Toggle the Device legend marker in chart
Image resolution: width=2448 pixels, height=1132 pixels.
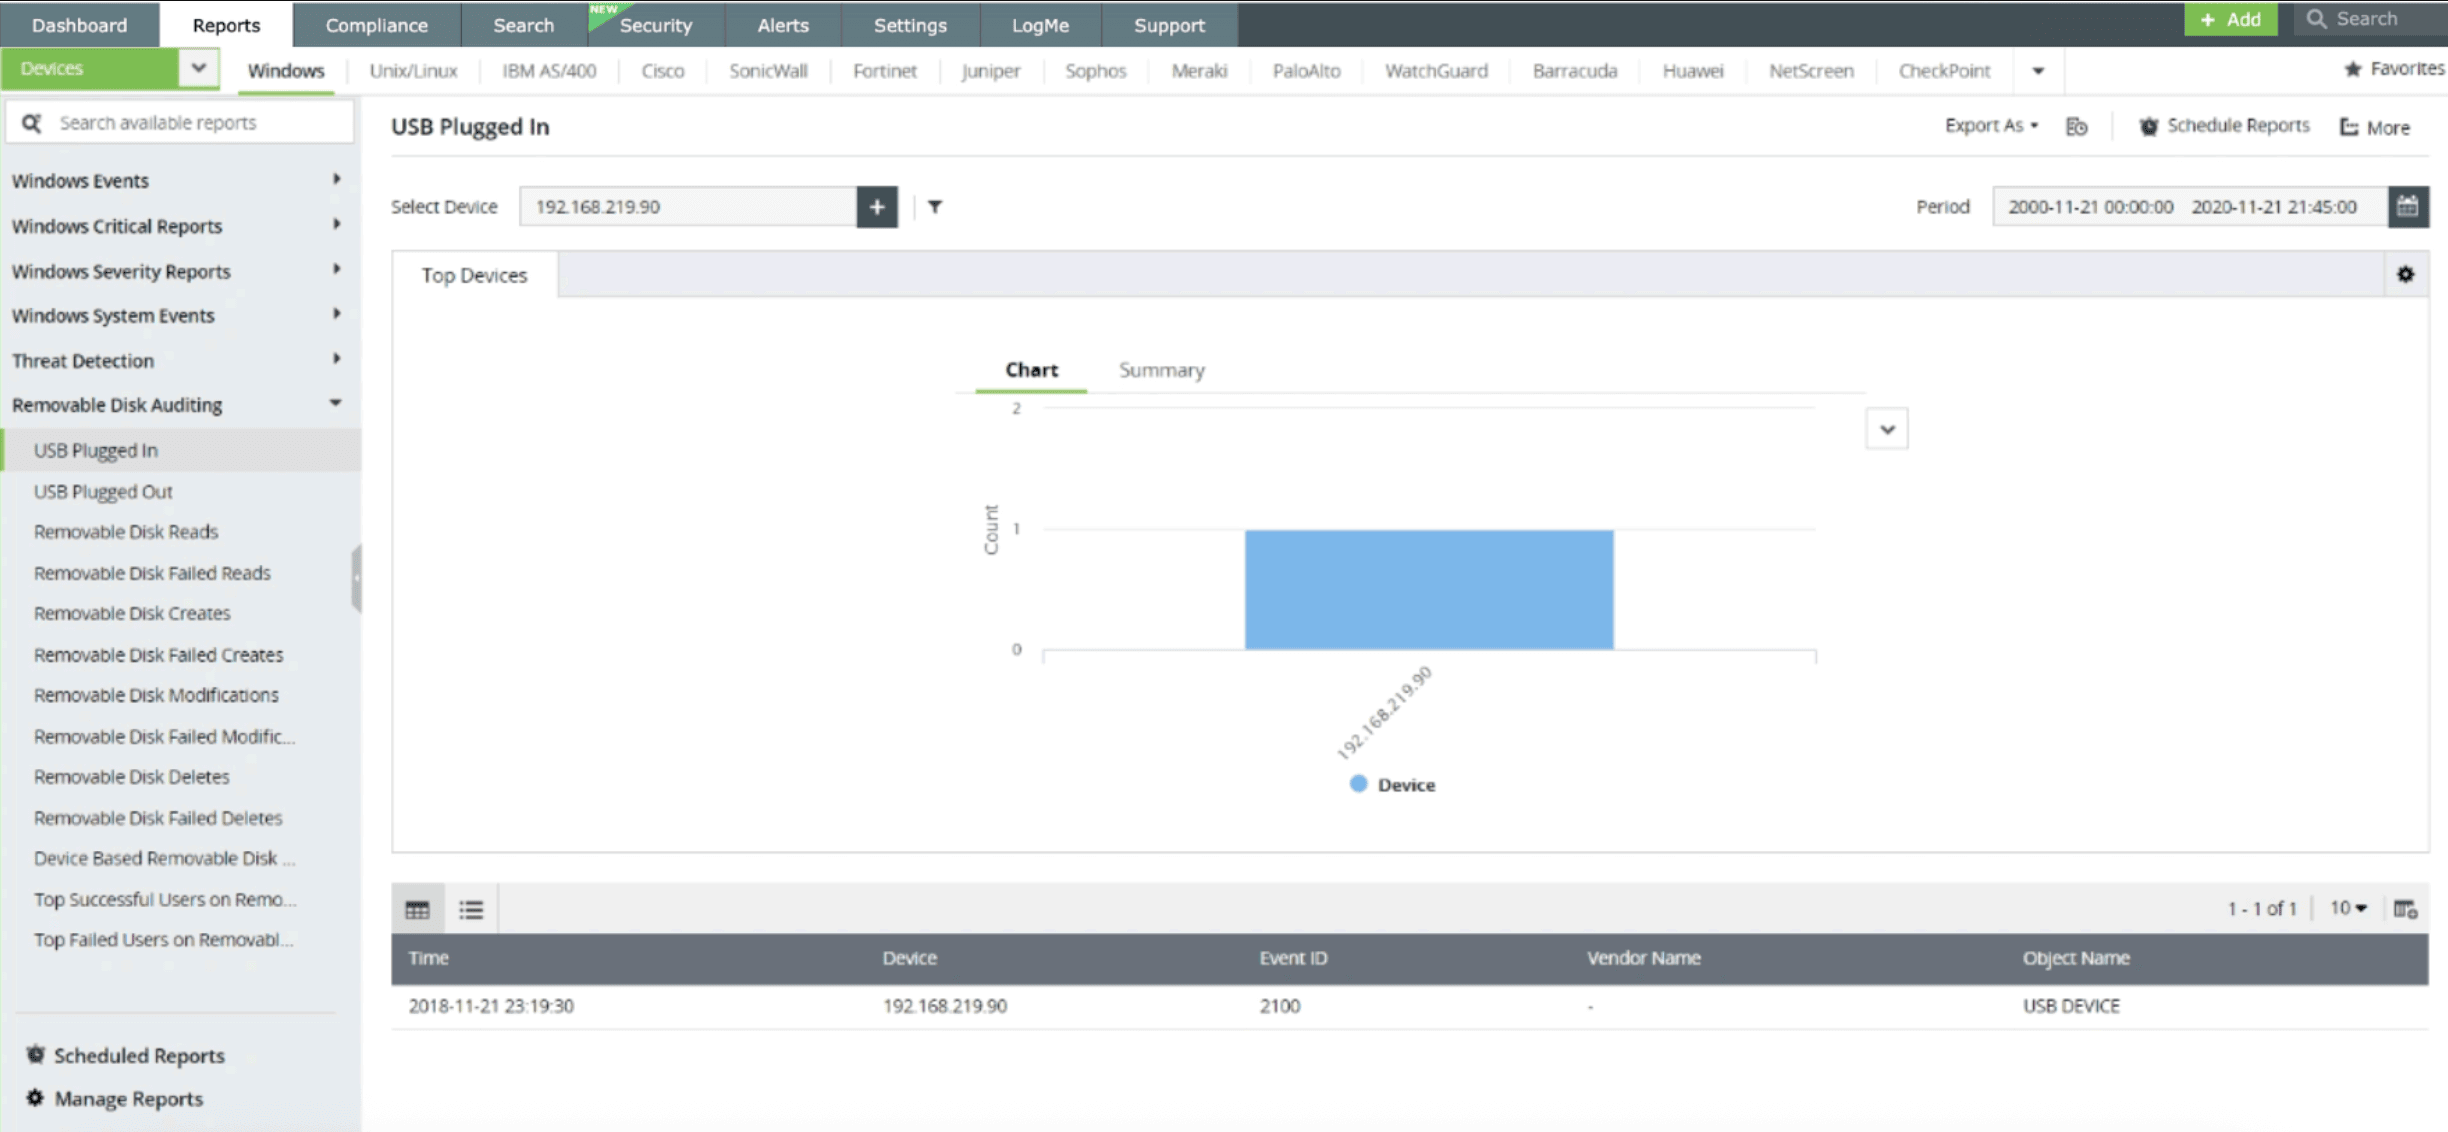coord(1358,784)
